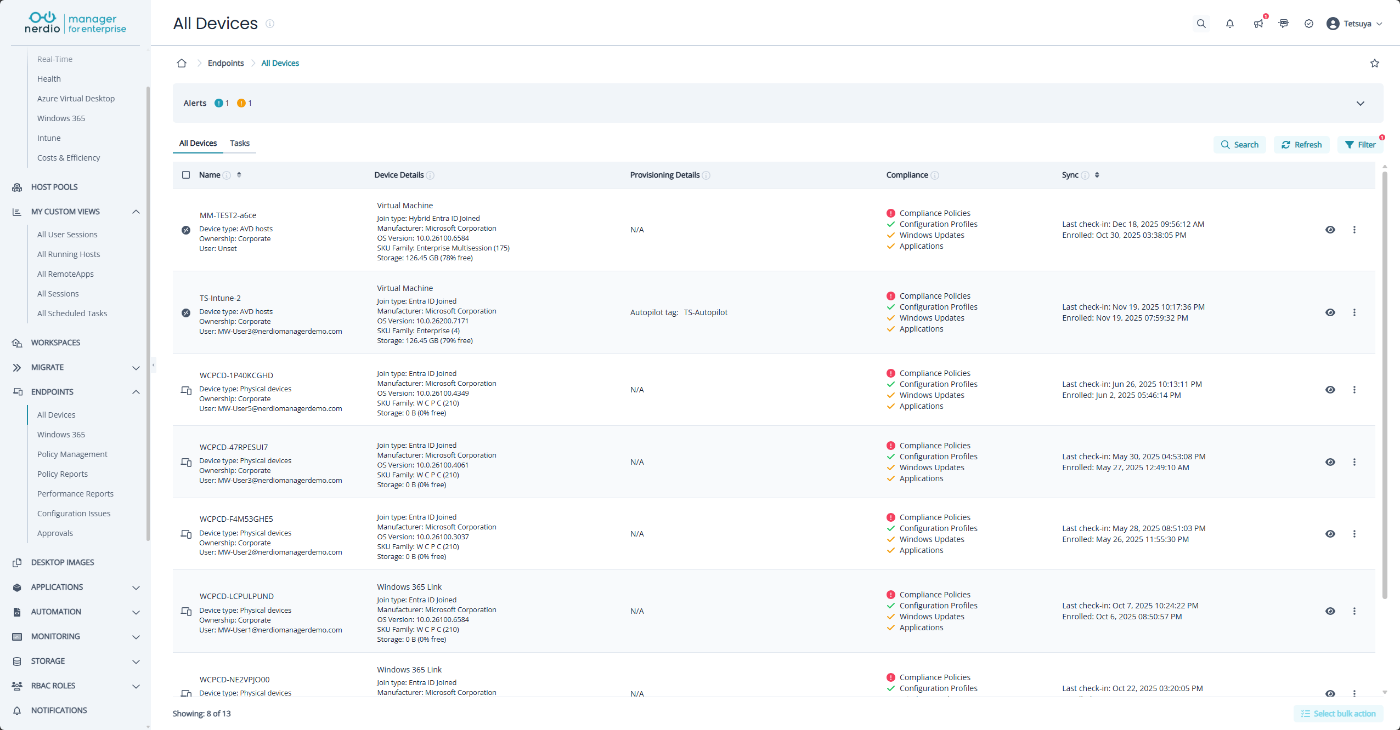Open Workspaces in the sidebar
Image resolution: width=1400 pixels, height=730 pixels.
[55, 343]
